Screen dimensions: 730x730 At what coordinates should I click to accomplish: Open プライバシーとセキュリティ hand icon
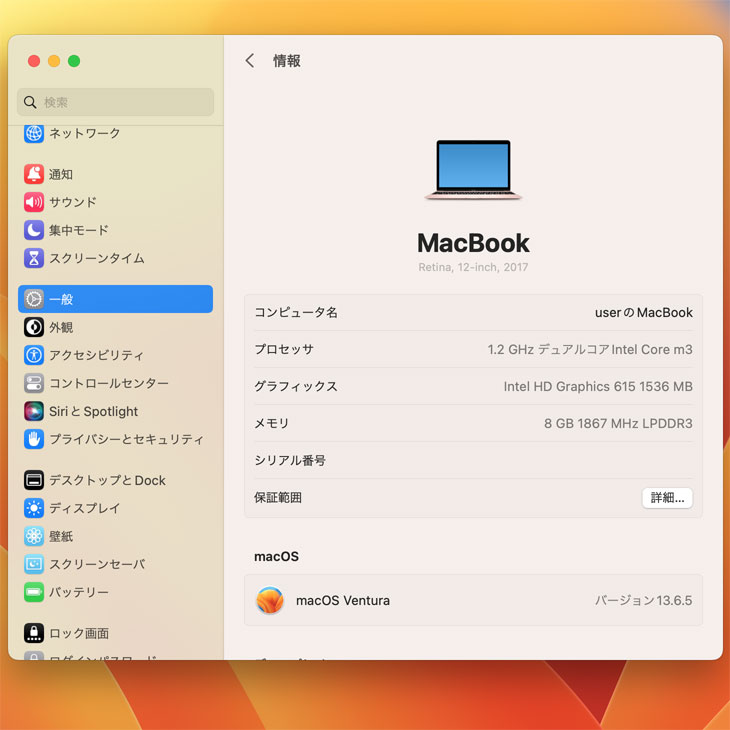pos(34,439)
